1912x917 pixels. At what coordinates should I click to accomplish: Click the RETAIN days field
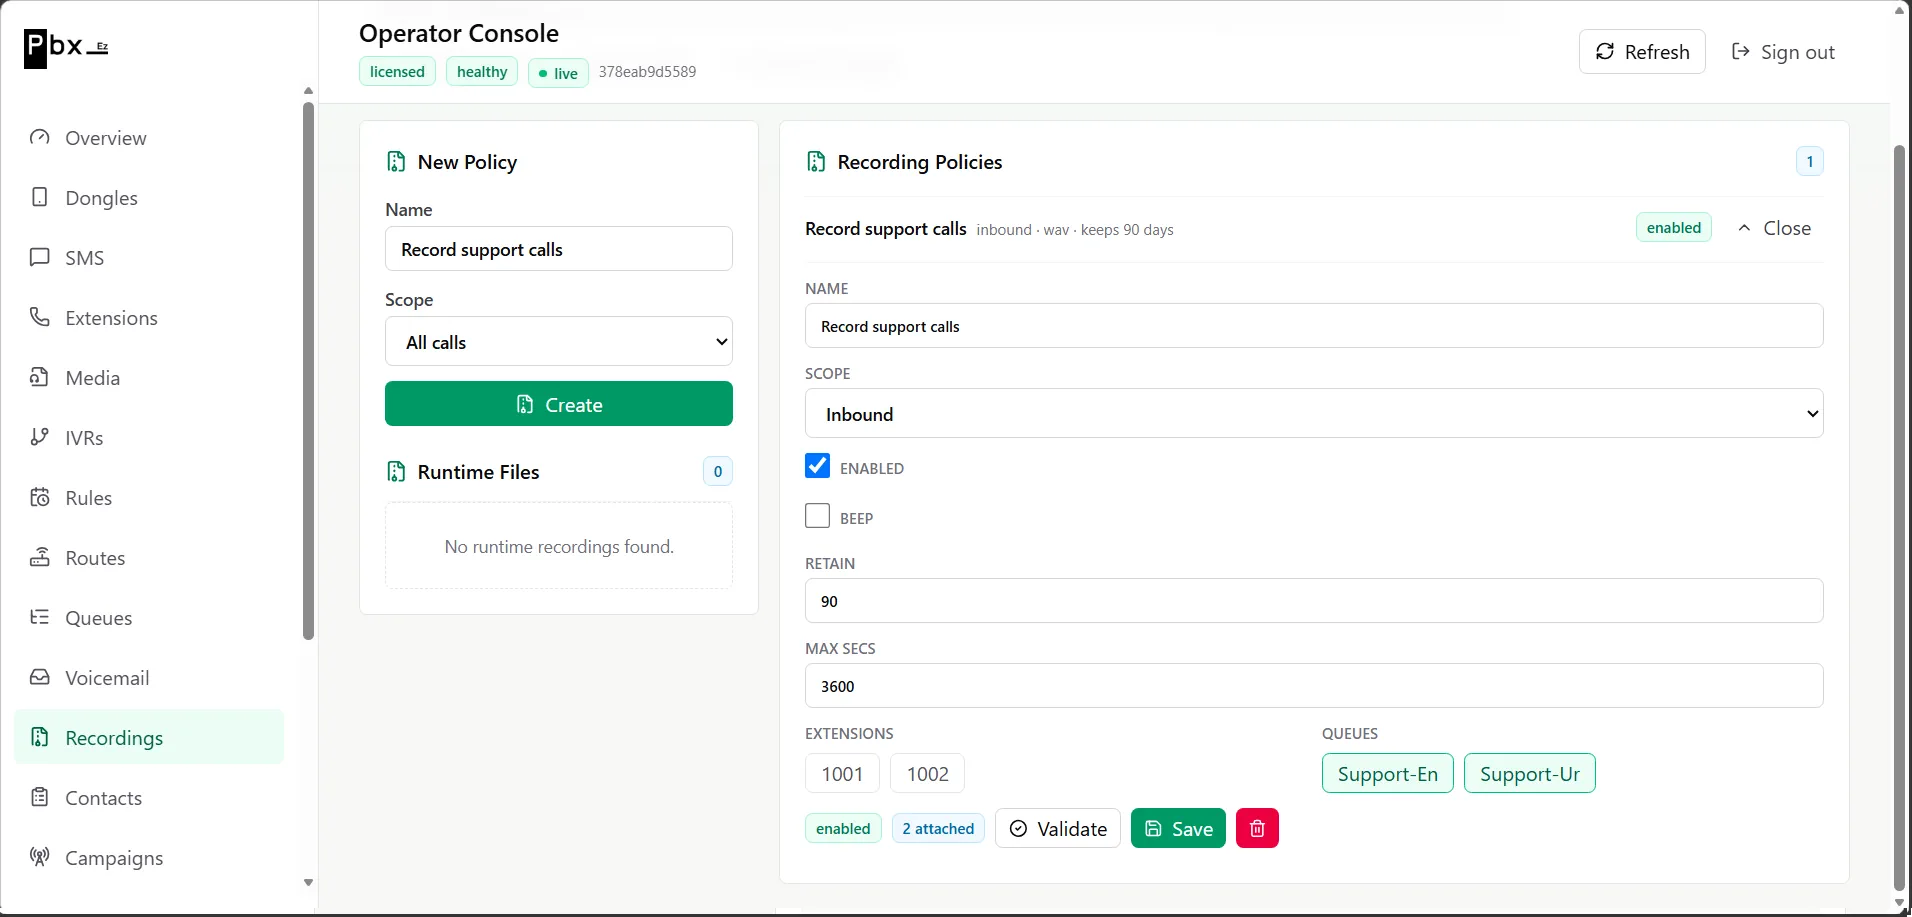[x=1314, y=601]
